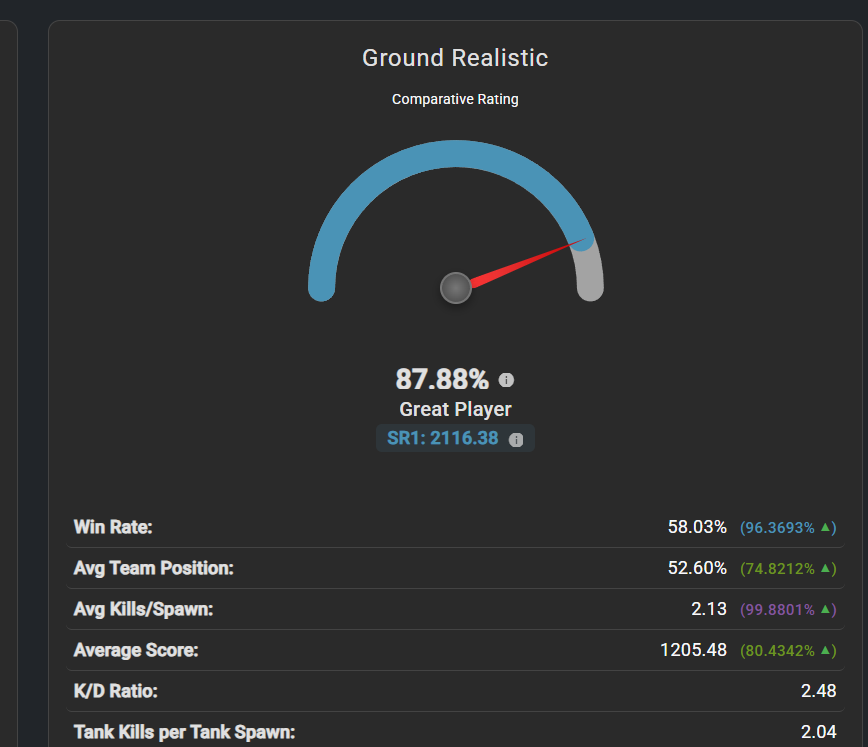
Task: Click the red gauge needle
Action: [525, 263]
